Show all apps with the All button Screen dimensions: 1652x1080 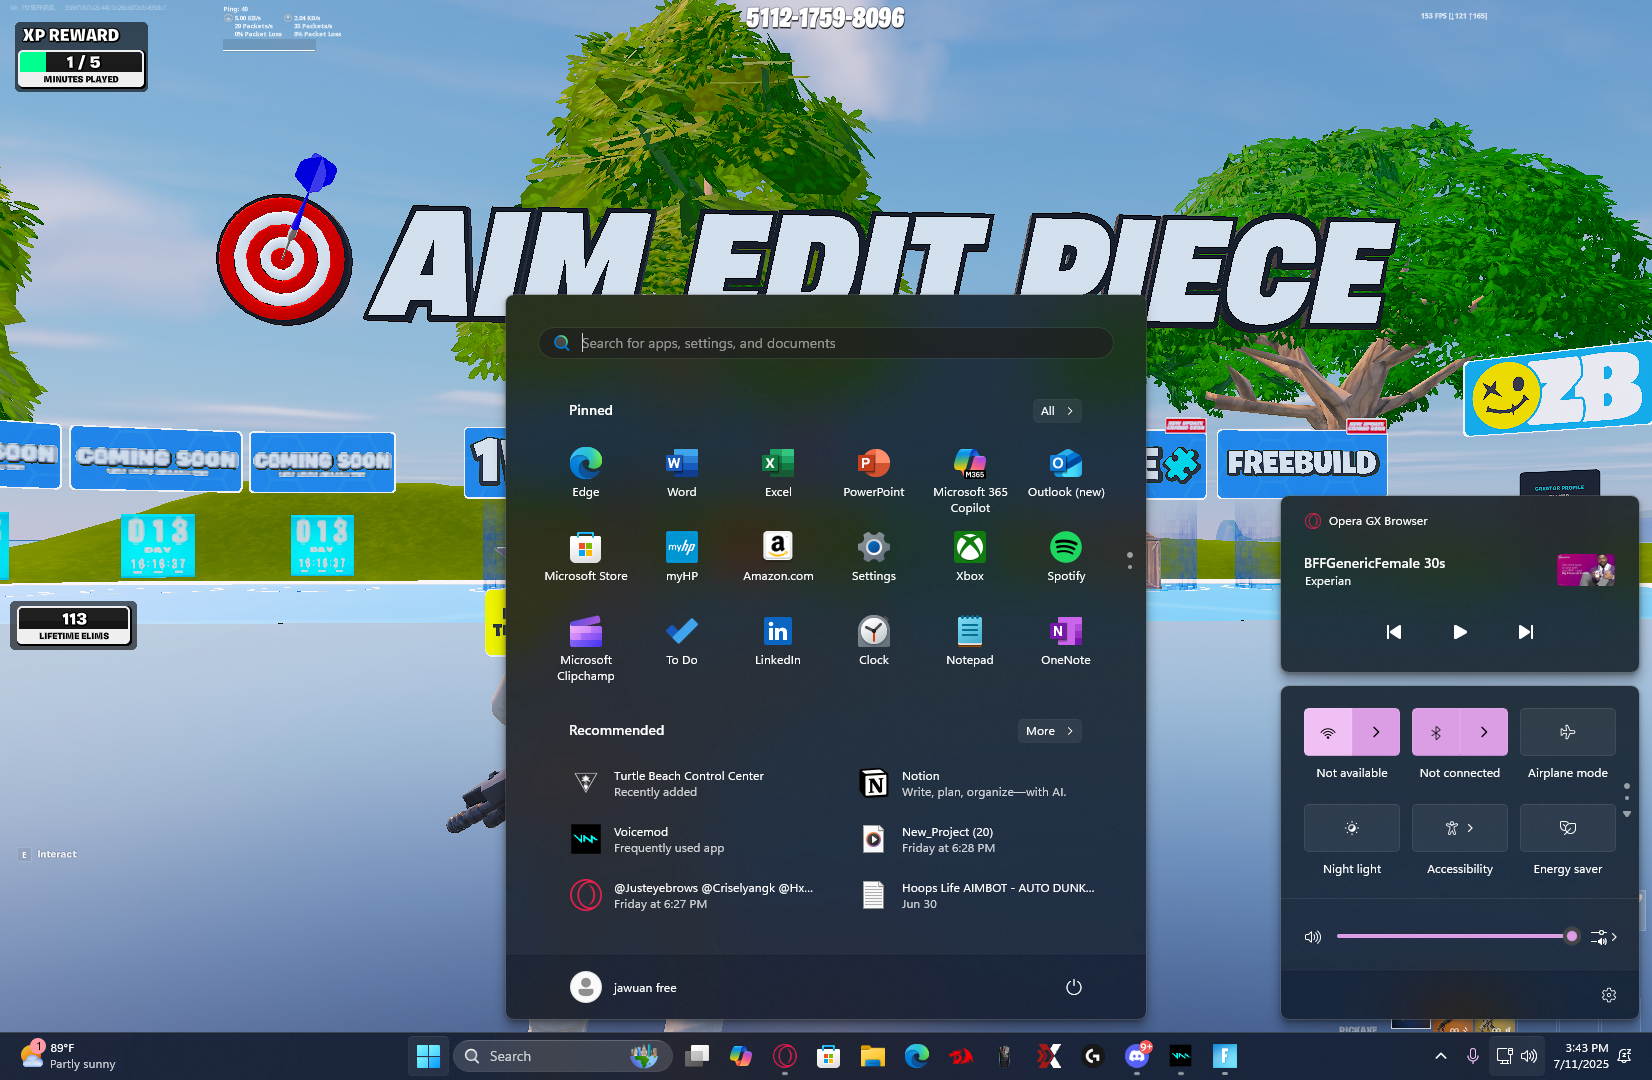click(1057, 411)
